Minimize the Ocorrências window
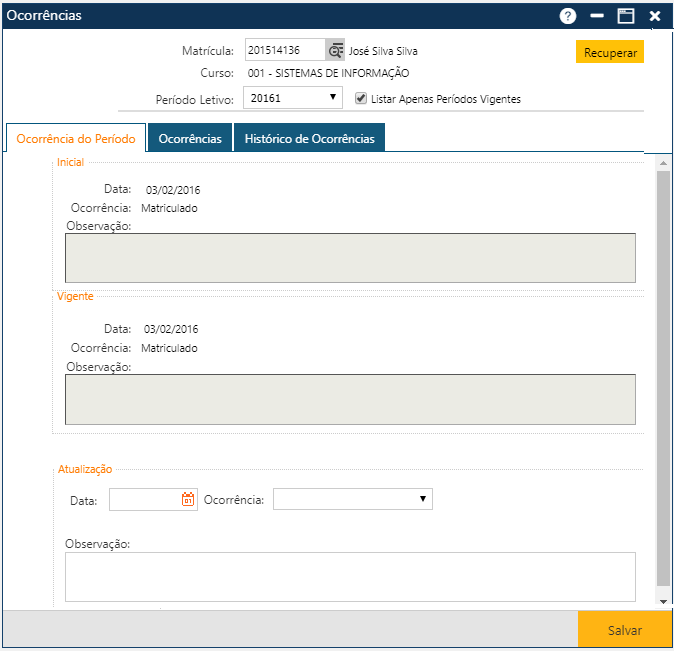Viewport: 674px width, 651px height. coord(597,16)
